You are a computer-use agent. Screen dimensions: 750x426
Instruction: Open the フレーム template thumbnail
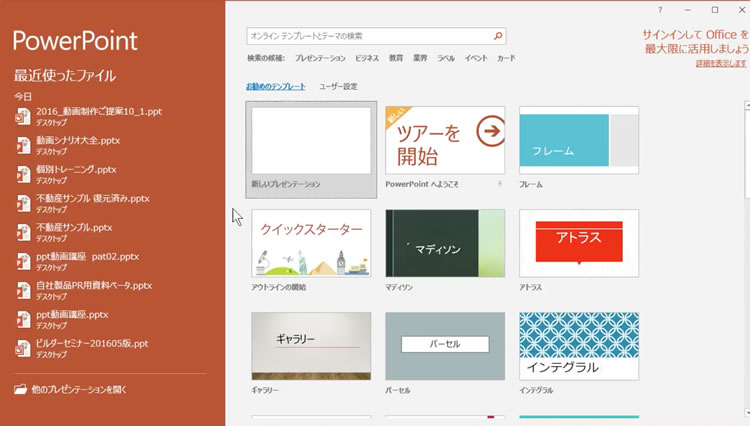click(579, 141)
